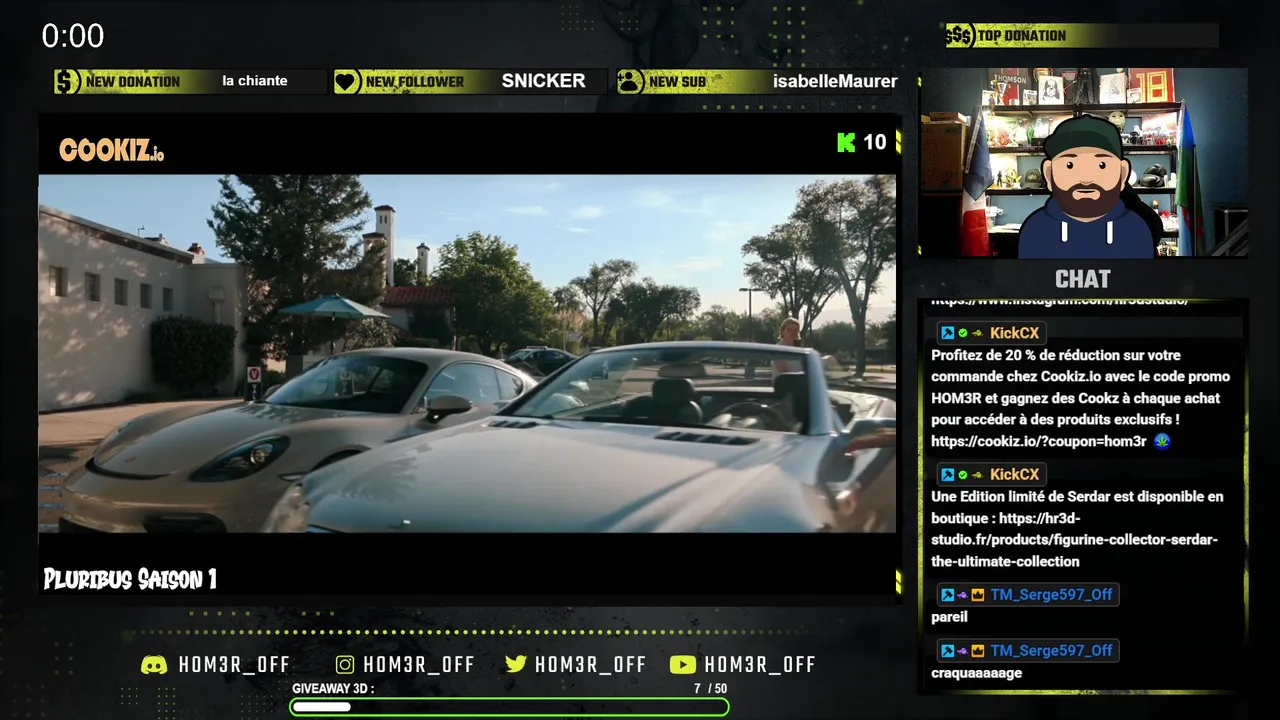Click the 'craquaaaaage' chat message
Screen dimensions: 1280x720
pos(976,674)
